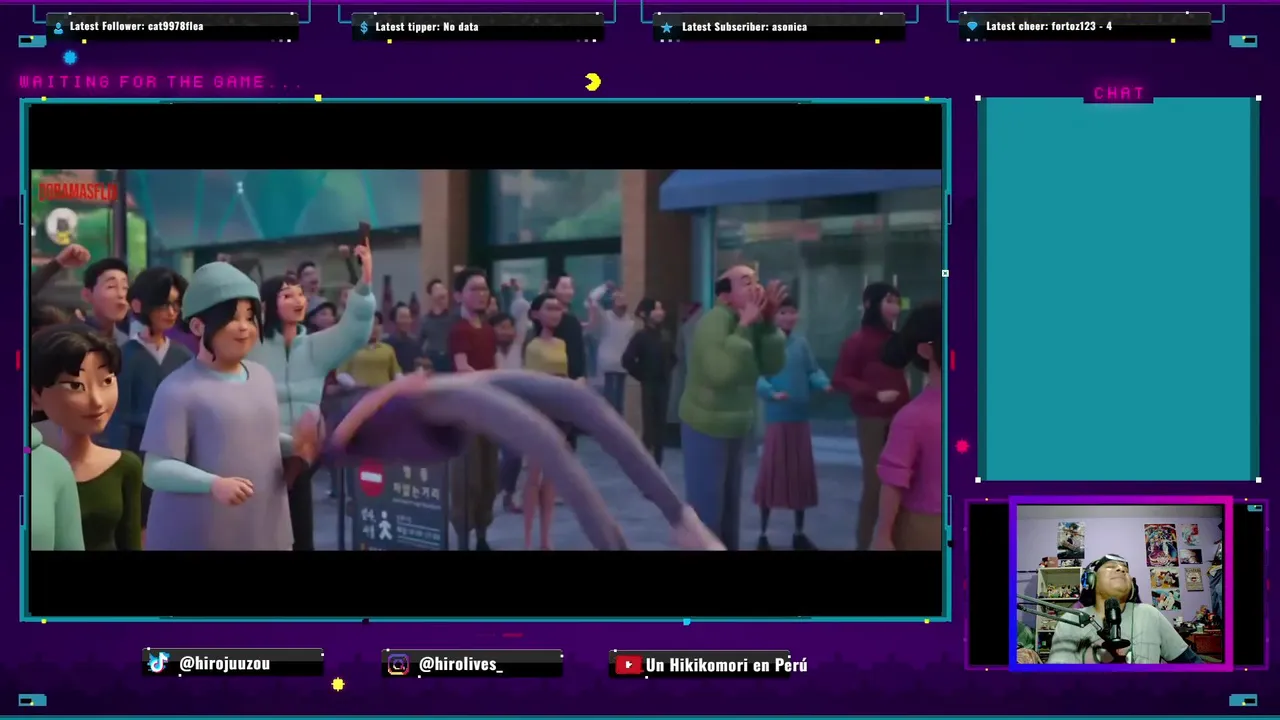
Task: Click the Latest Follower person icon
Action: coord(58,27)
